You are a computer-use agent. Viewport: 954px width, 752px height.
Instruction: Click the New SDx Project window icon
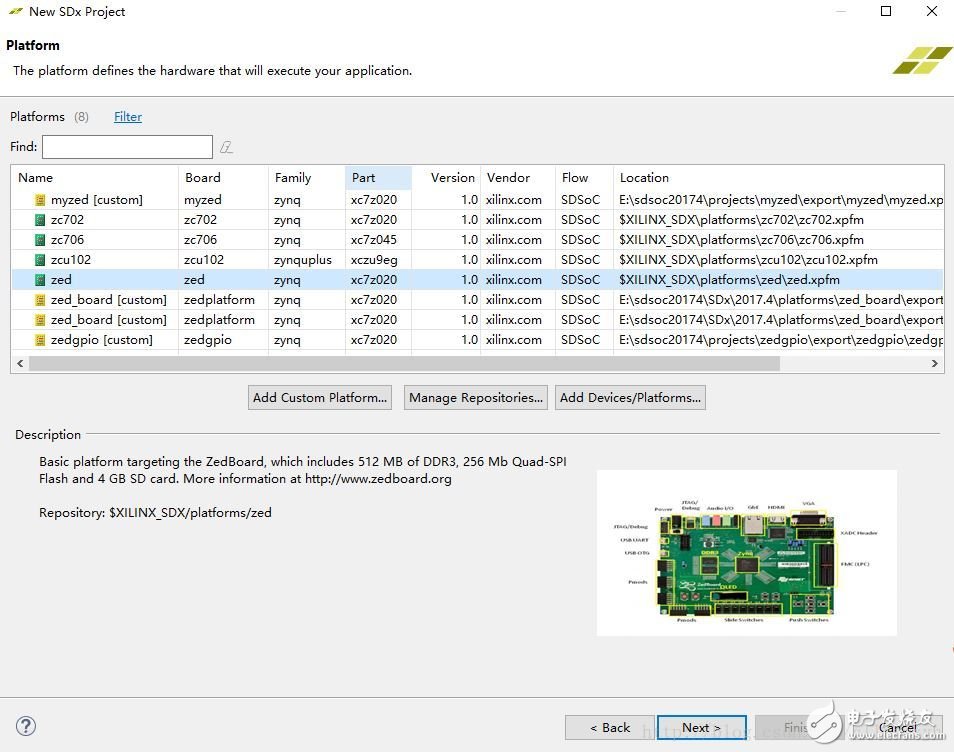[x=14, y=12]
